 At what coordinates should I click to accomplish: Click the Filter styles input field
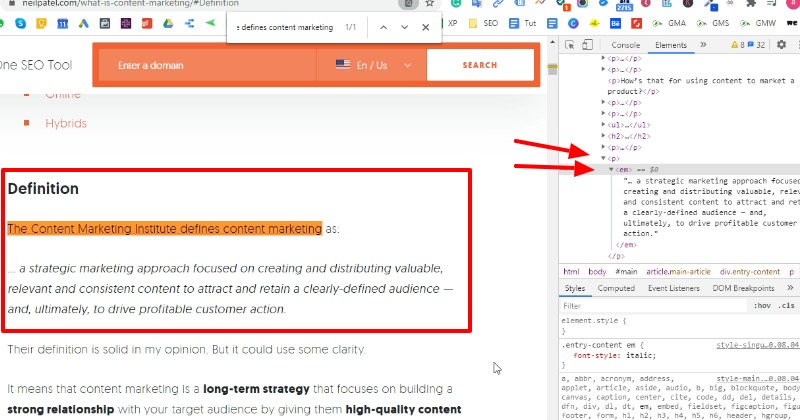tap(653, 306)
